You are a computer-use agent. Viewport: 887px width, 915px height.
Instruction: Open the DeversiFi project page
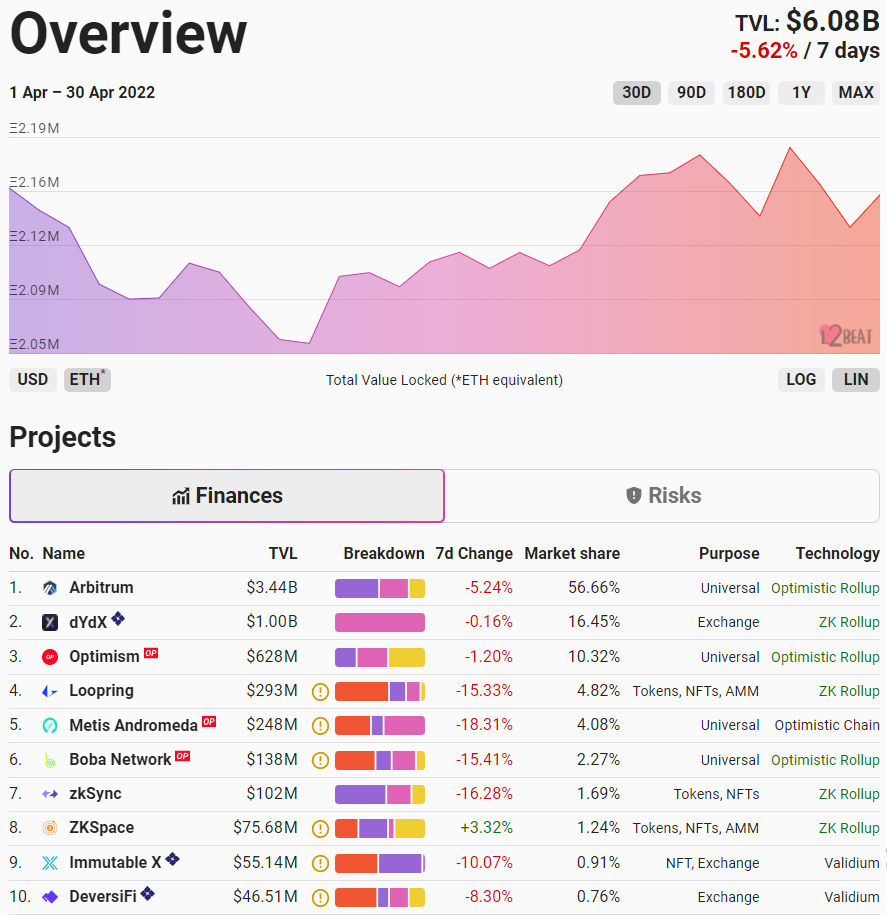(x=102, y=897)
